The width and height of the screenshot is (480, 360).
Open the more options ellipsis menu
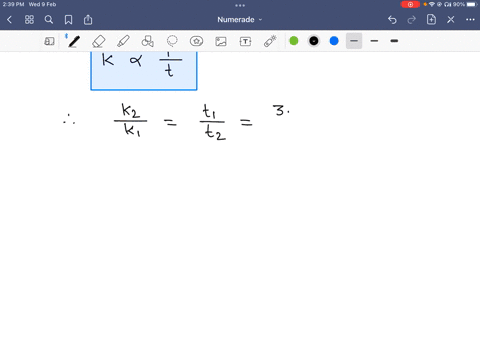tap(470, 20)
